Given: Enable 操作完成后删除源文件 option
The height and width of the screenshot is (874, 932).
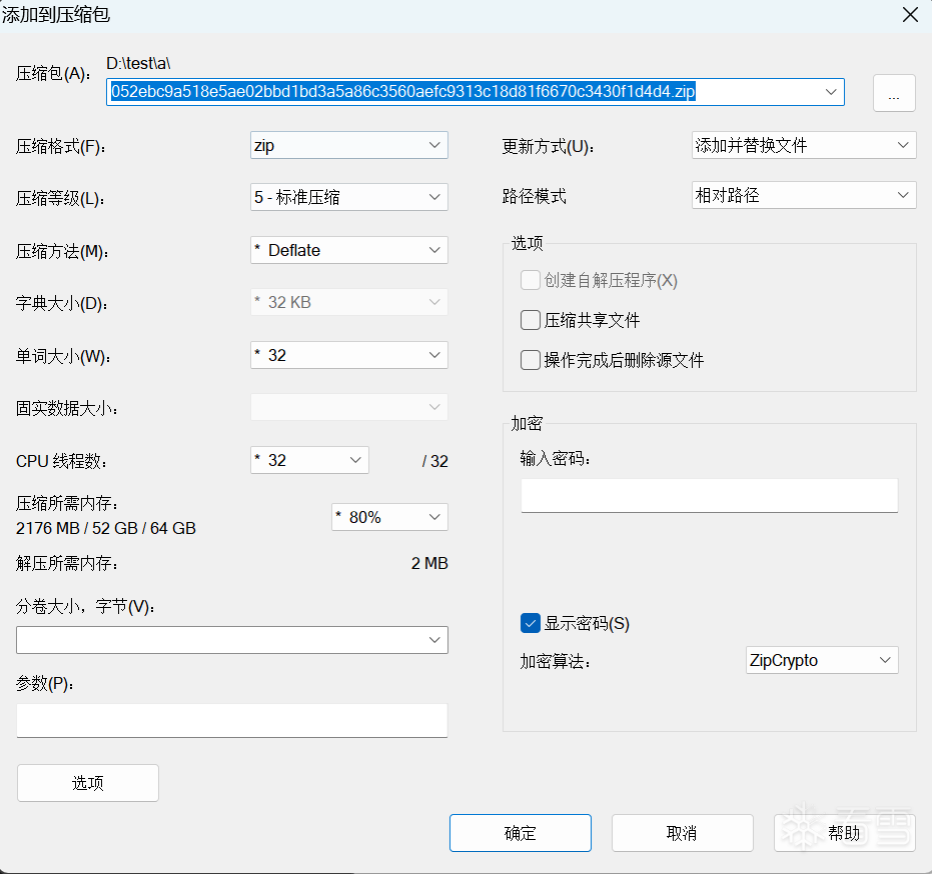Looking at the screenshot, I should [530, 360].
